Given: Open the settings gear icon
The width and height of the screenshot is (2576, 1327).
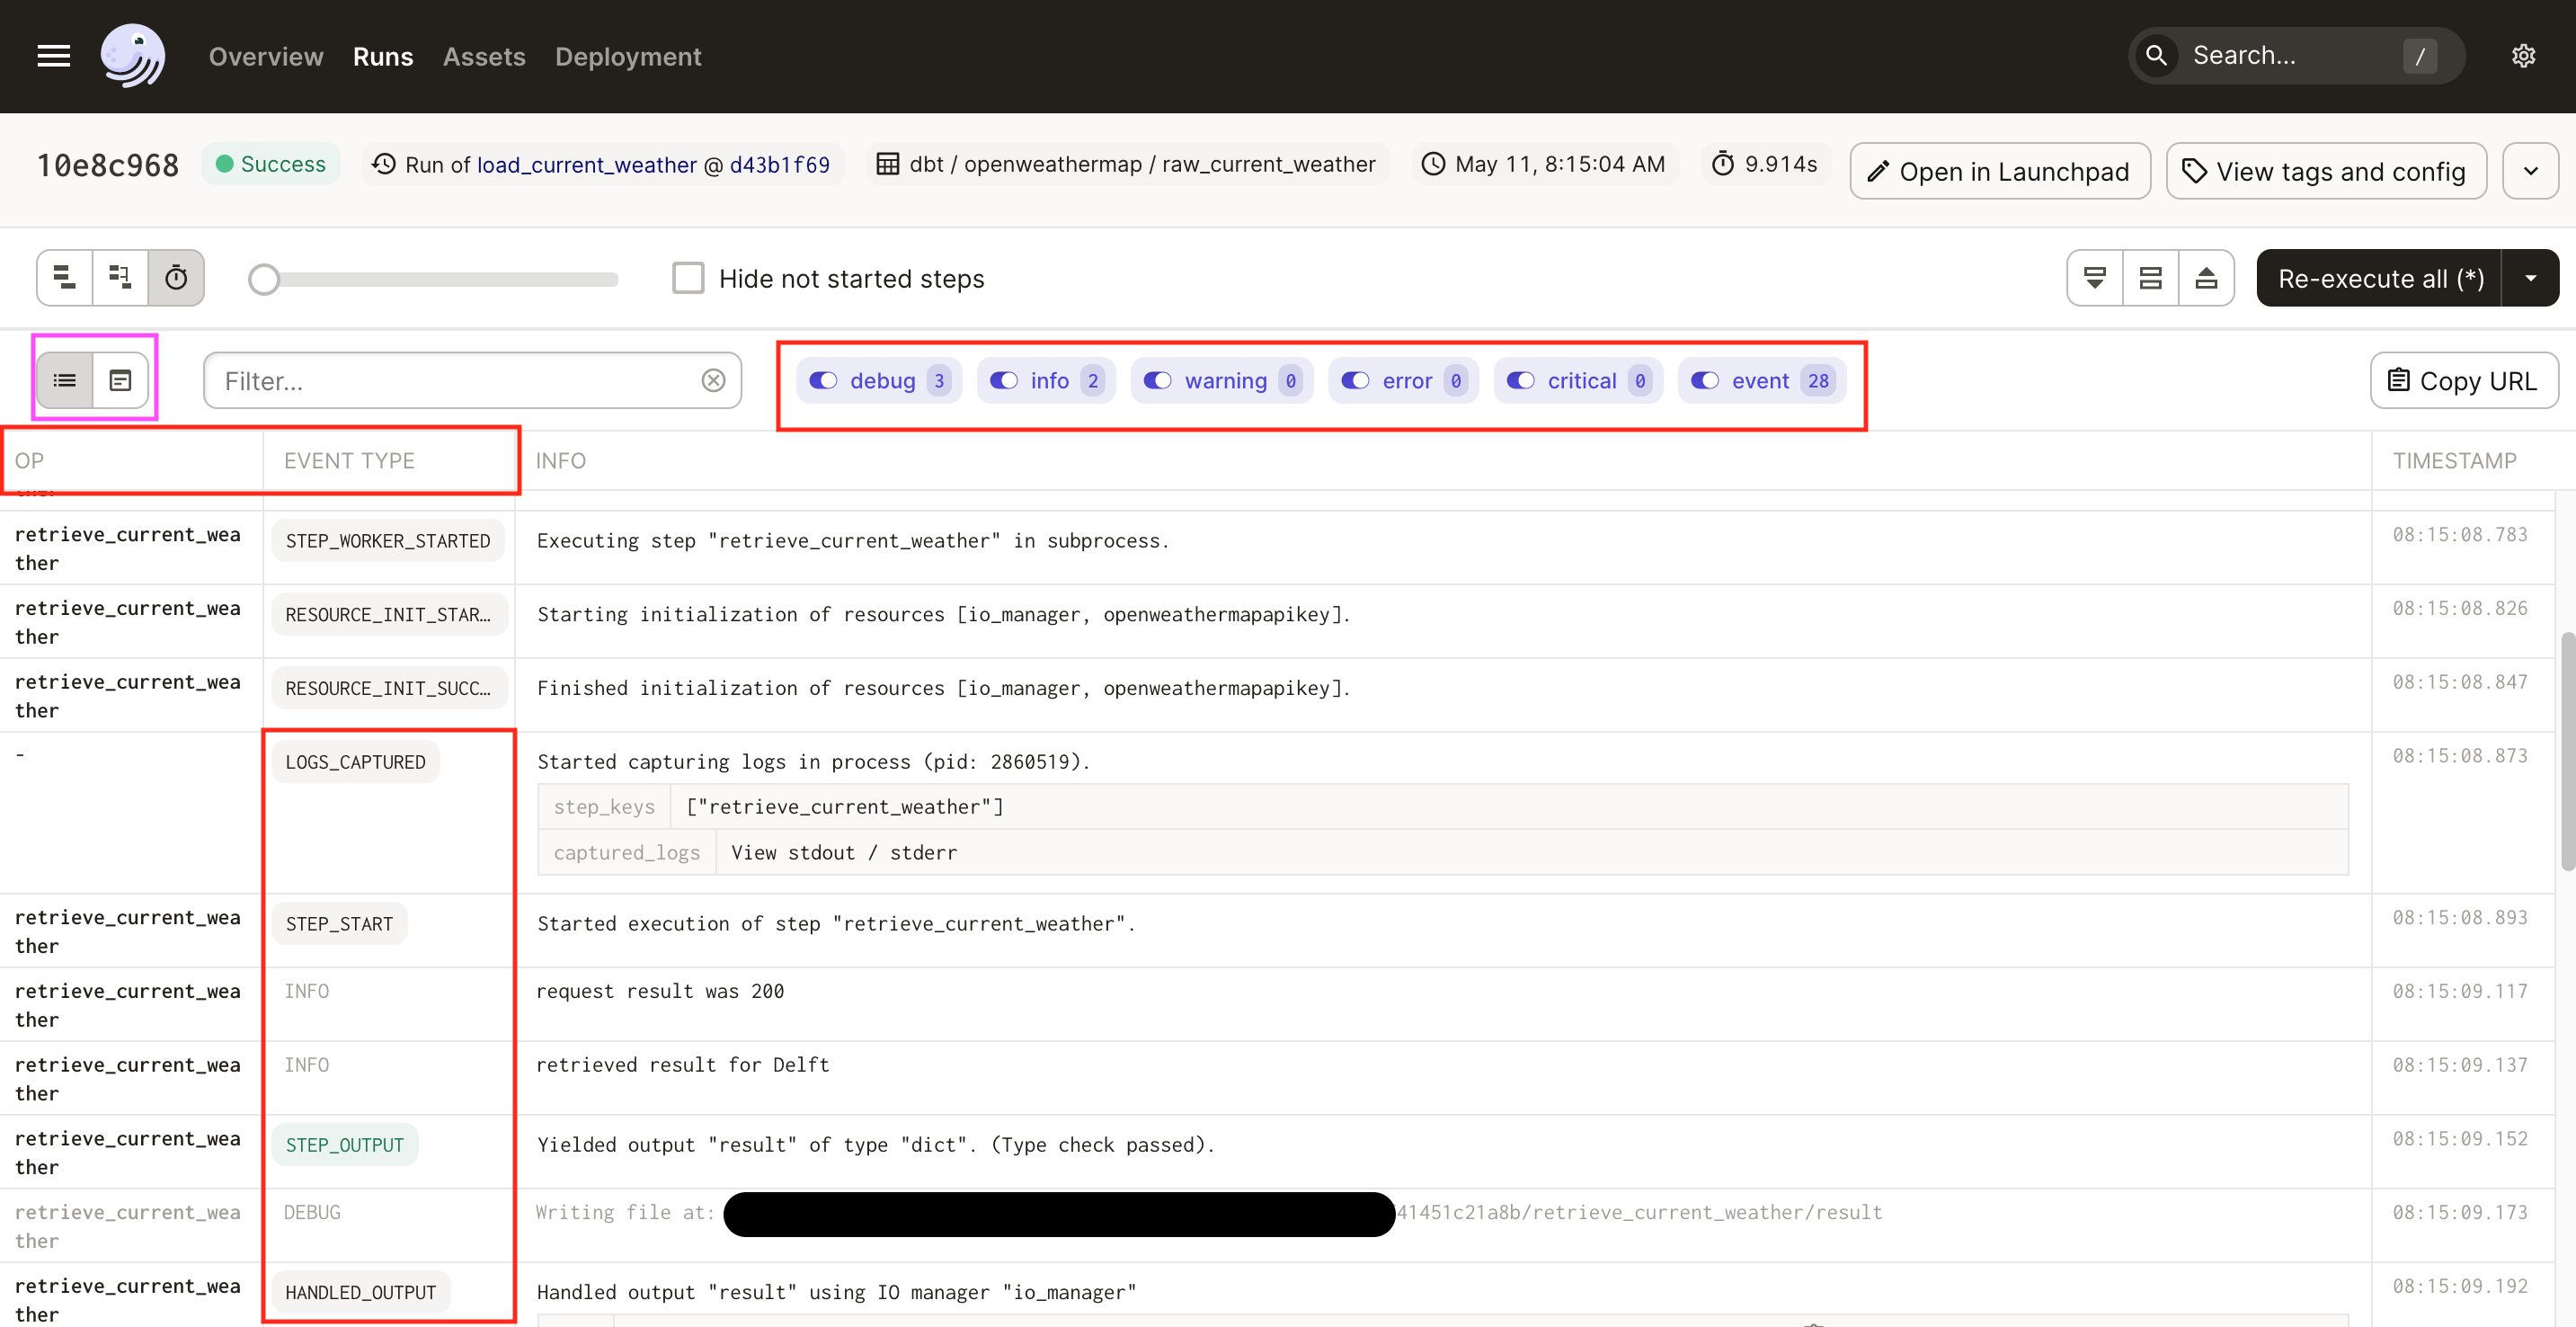Looking at the screenshot, I should click(2523, 56).
